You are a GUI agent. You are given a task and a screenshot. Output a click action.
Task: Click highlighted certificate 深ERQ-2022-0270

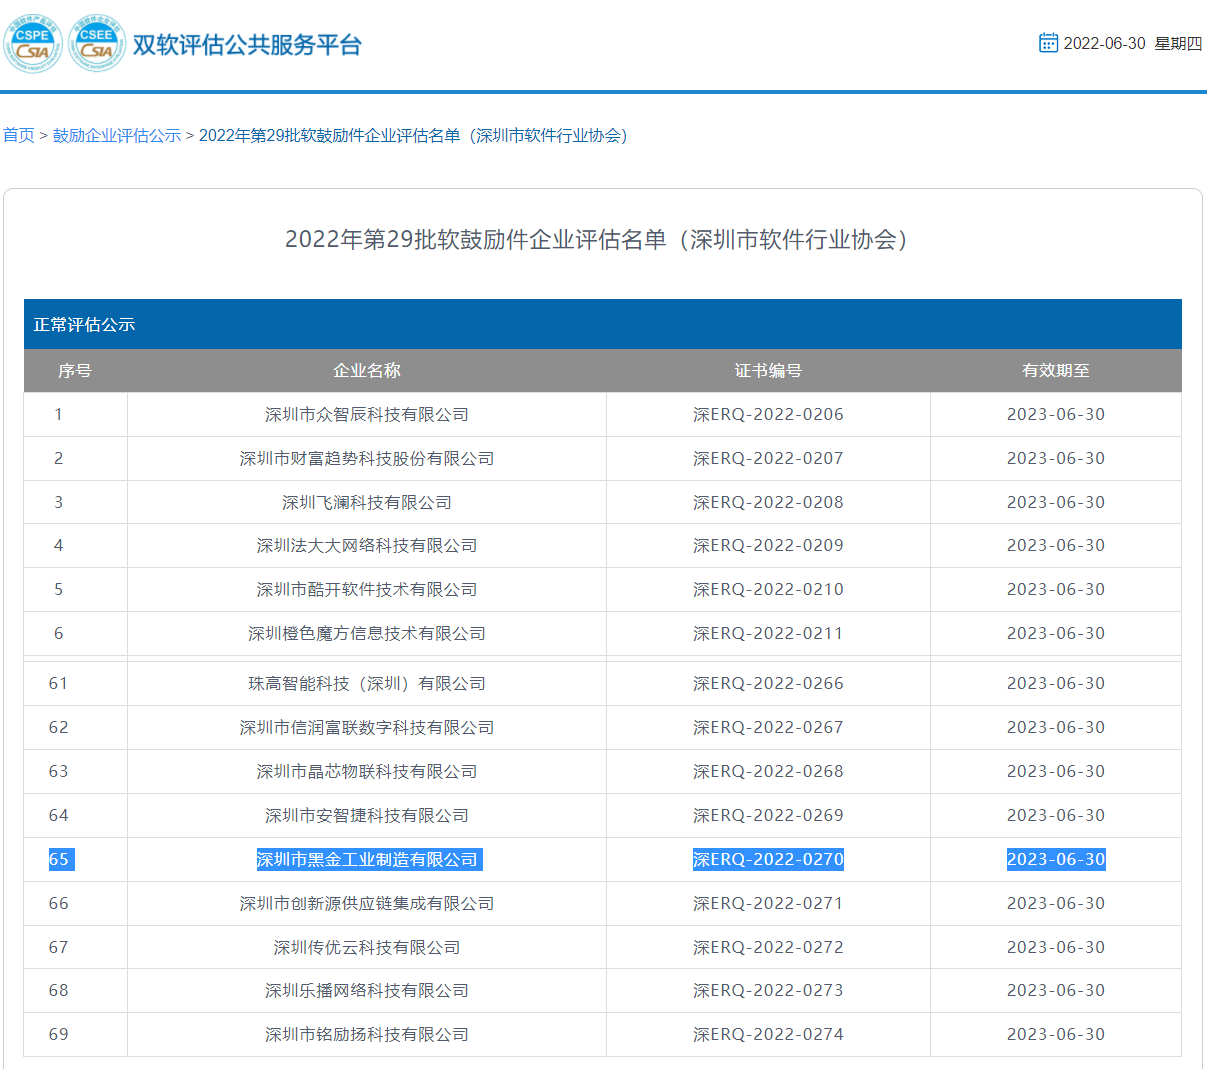[768, 859]
